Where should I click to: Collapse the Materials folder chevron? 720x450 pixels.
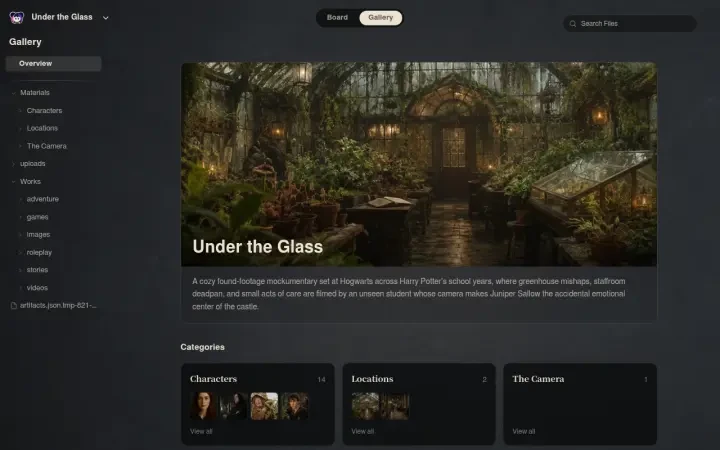pyautogui.click(x=13, y=93)
